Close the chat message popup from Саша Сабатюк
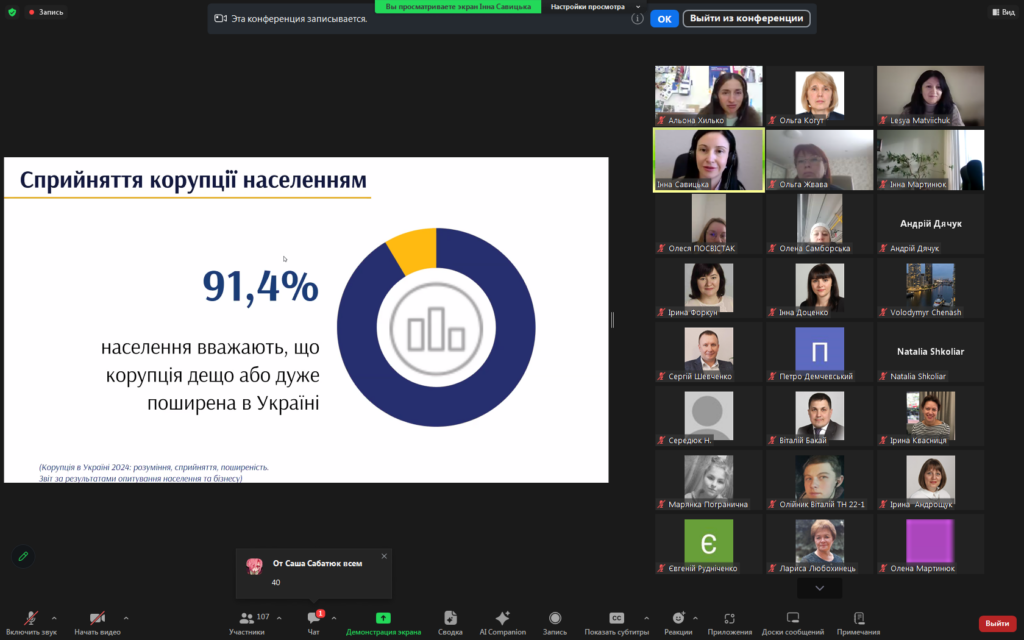 [x=384, y=556]
